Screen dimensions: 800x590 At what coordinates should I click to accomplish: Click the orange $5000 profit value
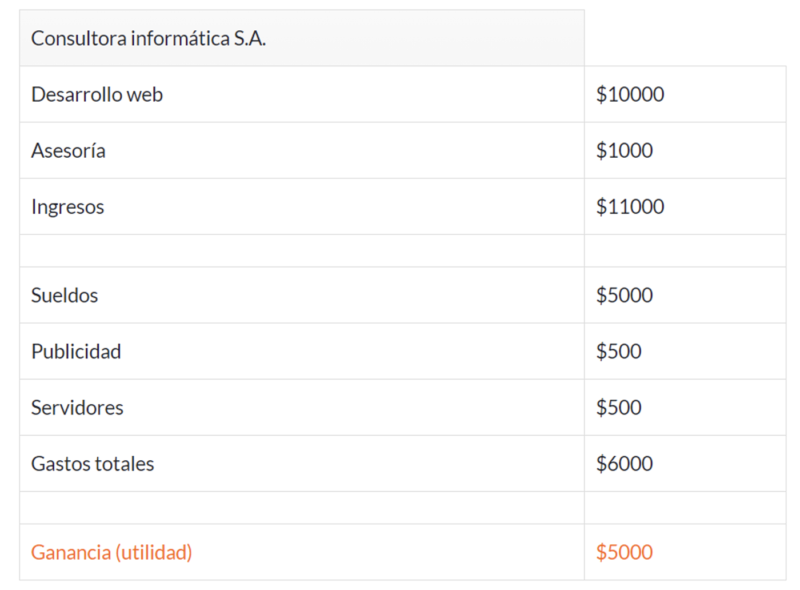coord(624,552)
